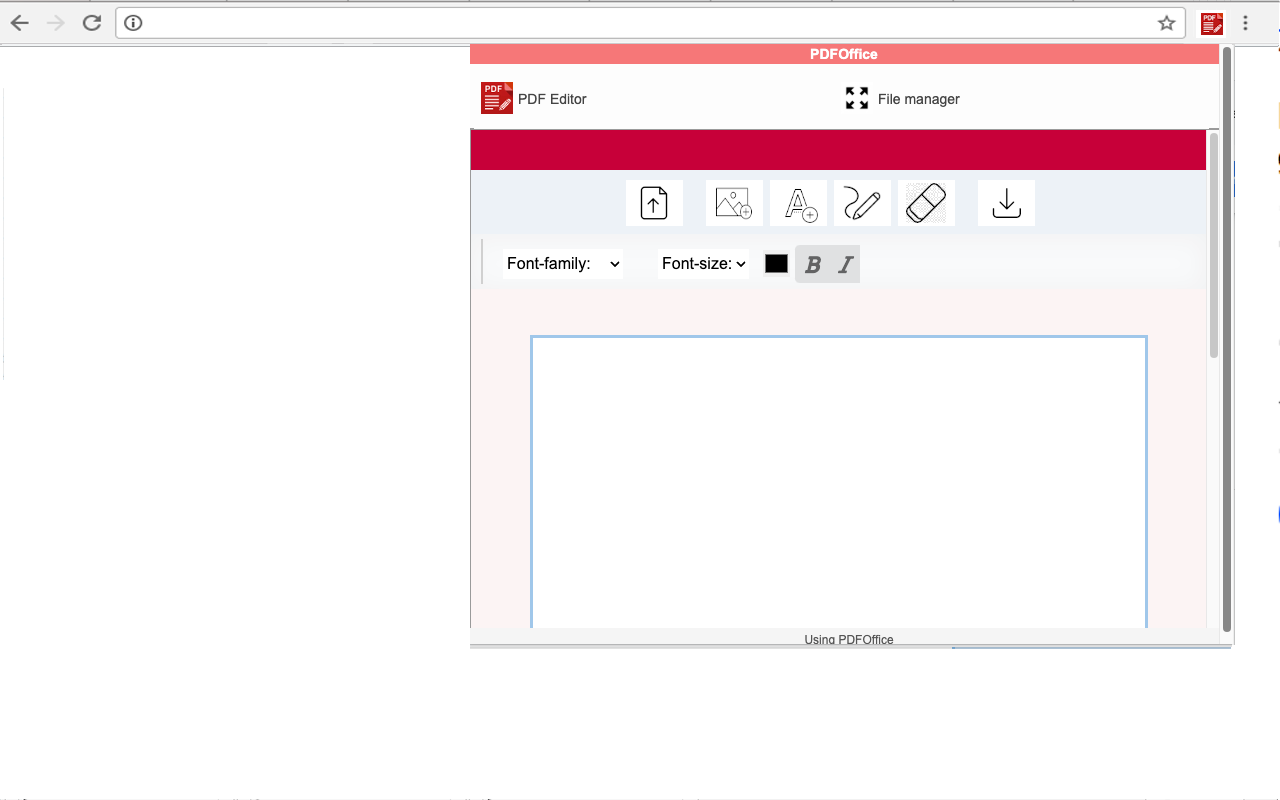The height and width of the screenshot is (800, 1280).
Task: Click the download PDF icon
Action: click(1006, 203)
